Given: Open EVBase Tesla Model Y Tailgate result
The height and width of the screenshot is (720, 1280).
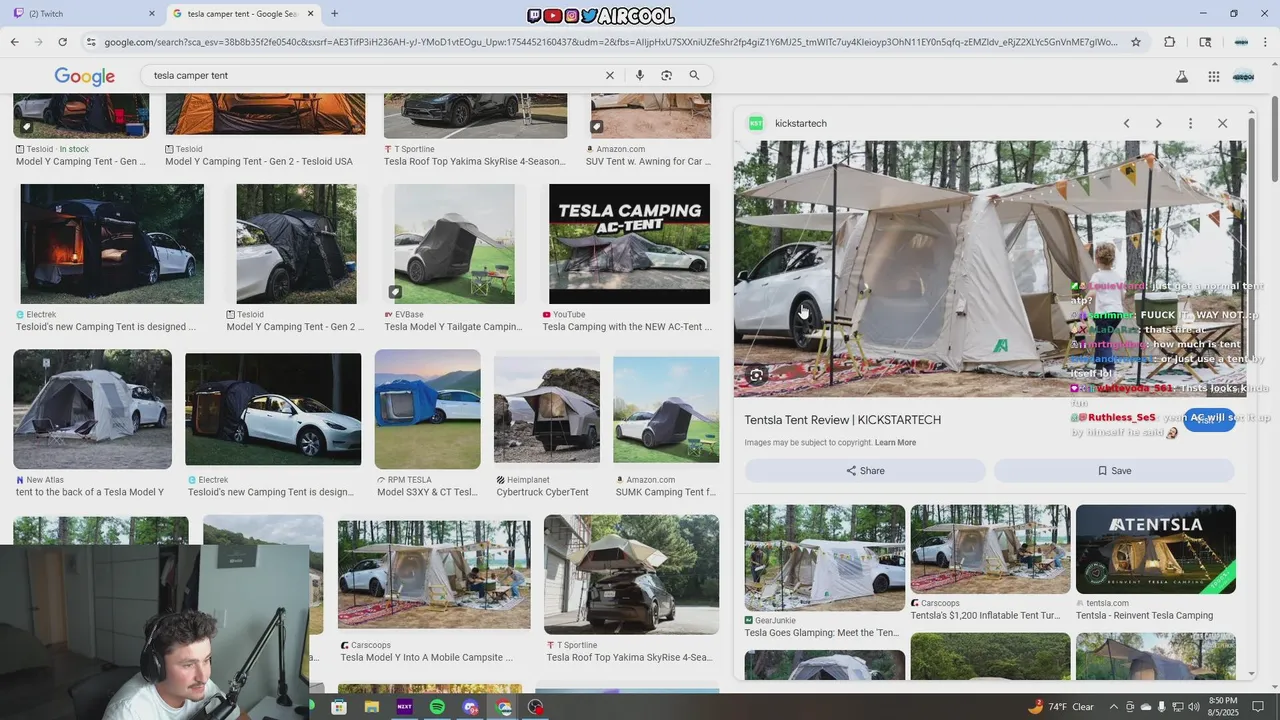Looking at the screenshot, I should (454, 243).
